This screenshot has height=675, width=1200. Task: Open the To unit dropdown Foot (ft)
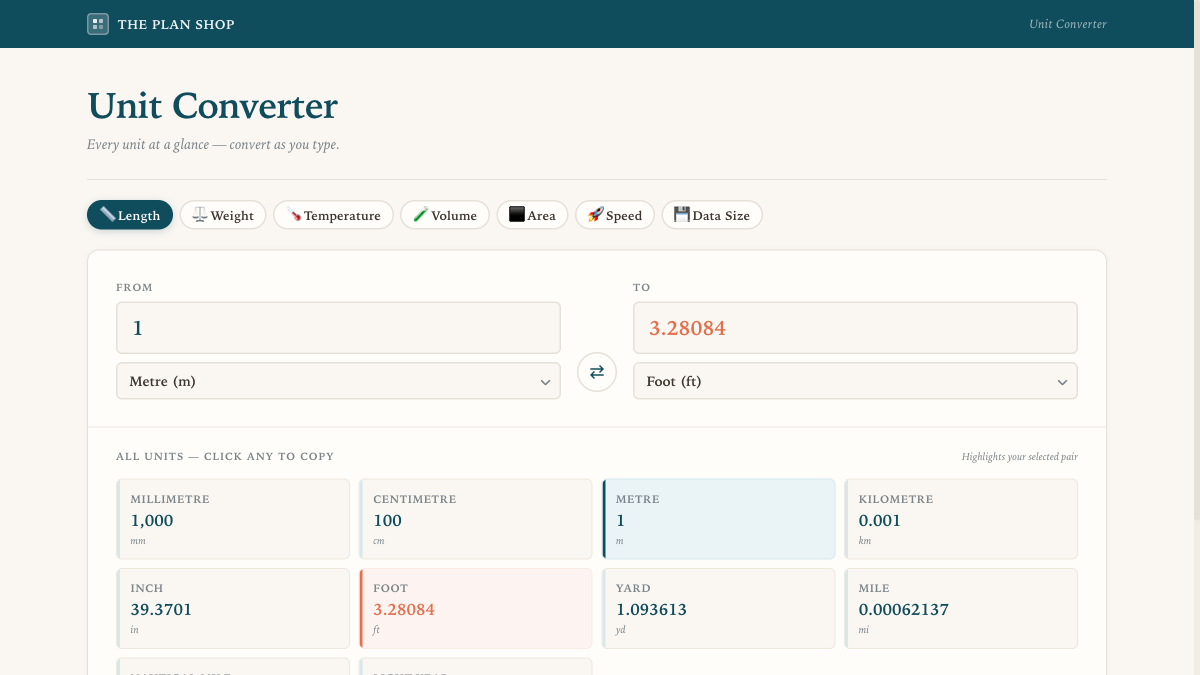click(x=855, y=381)
